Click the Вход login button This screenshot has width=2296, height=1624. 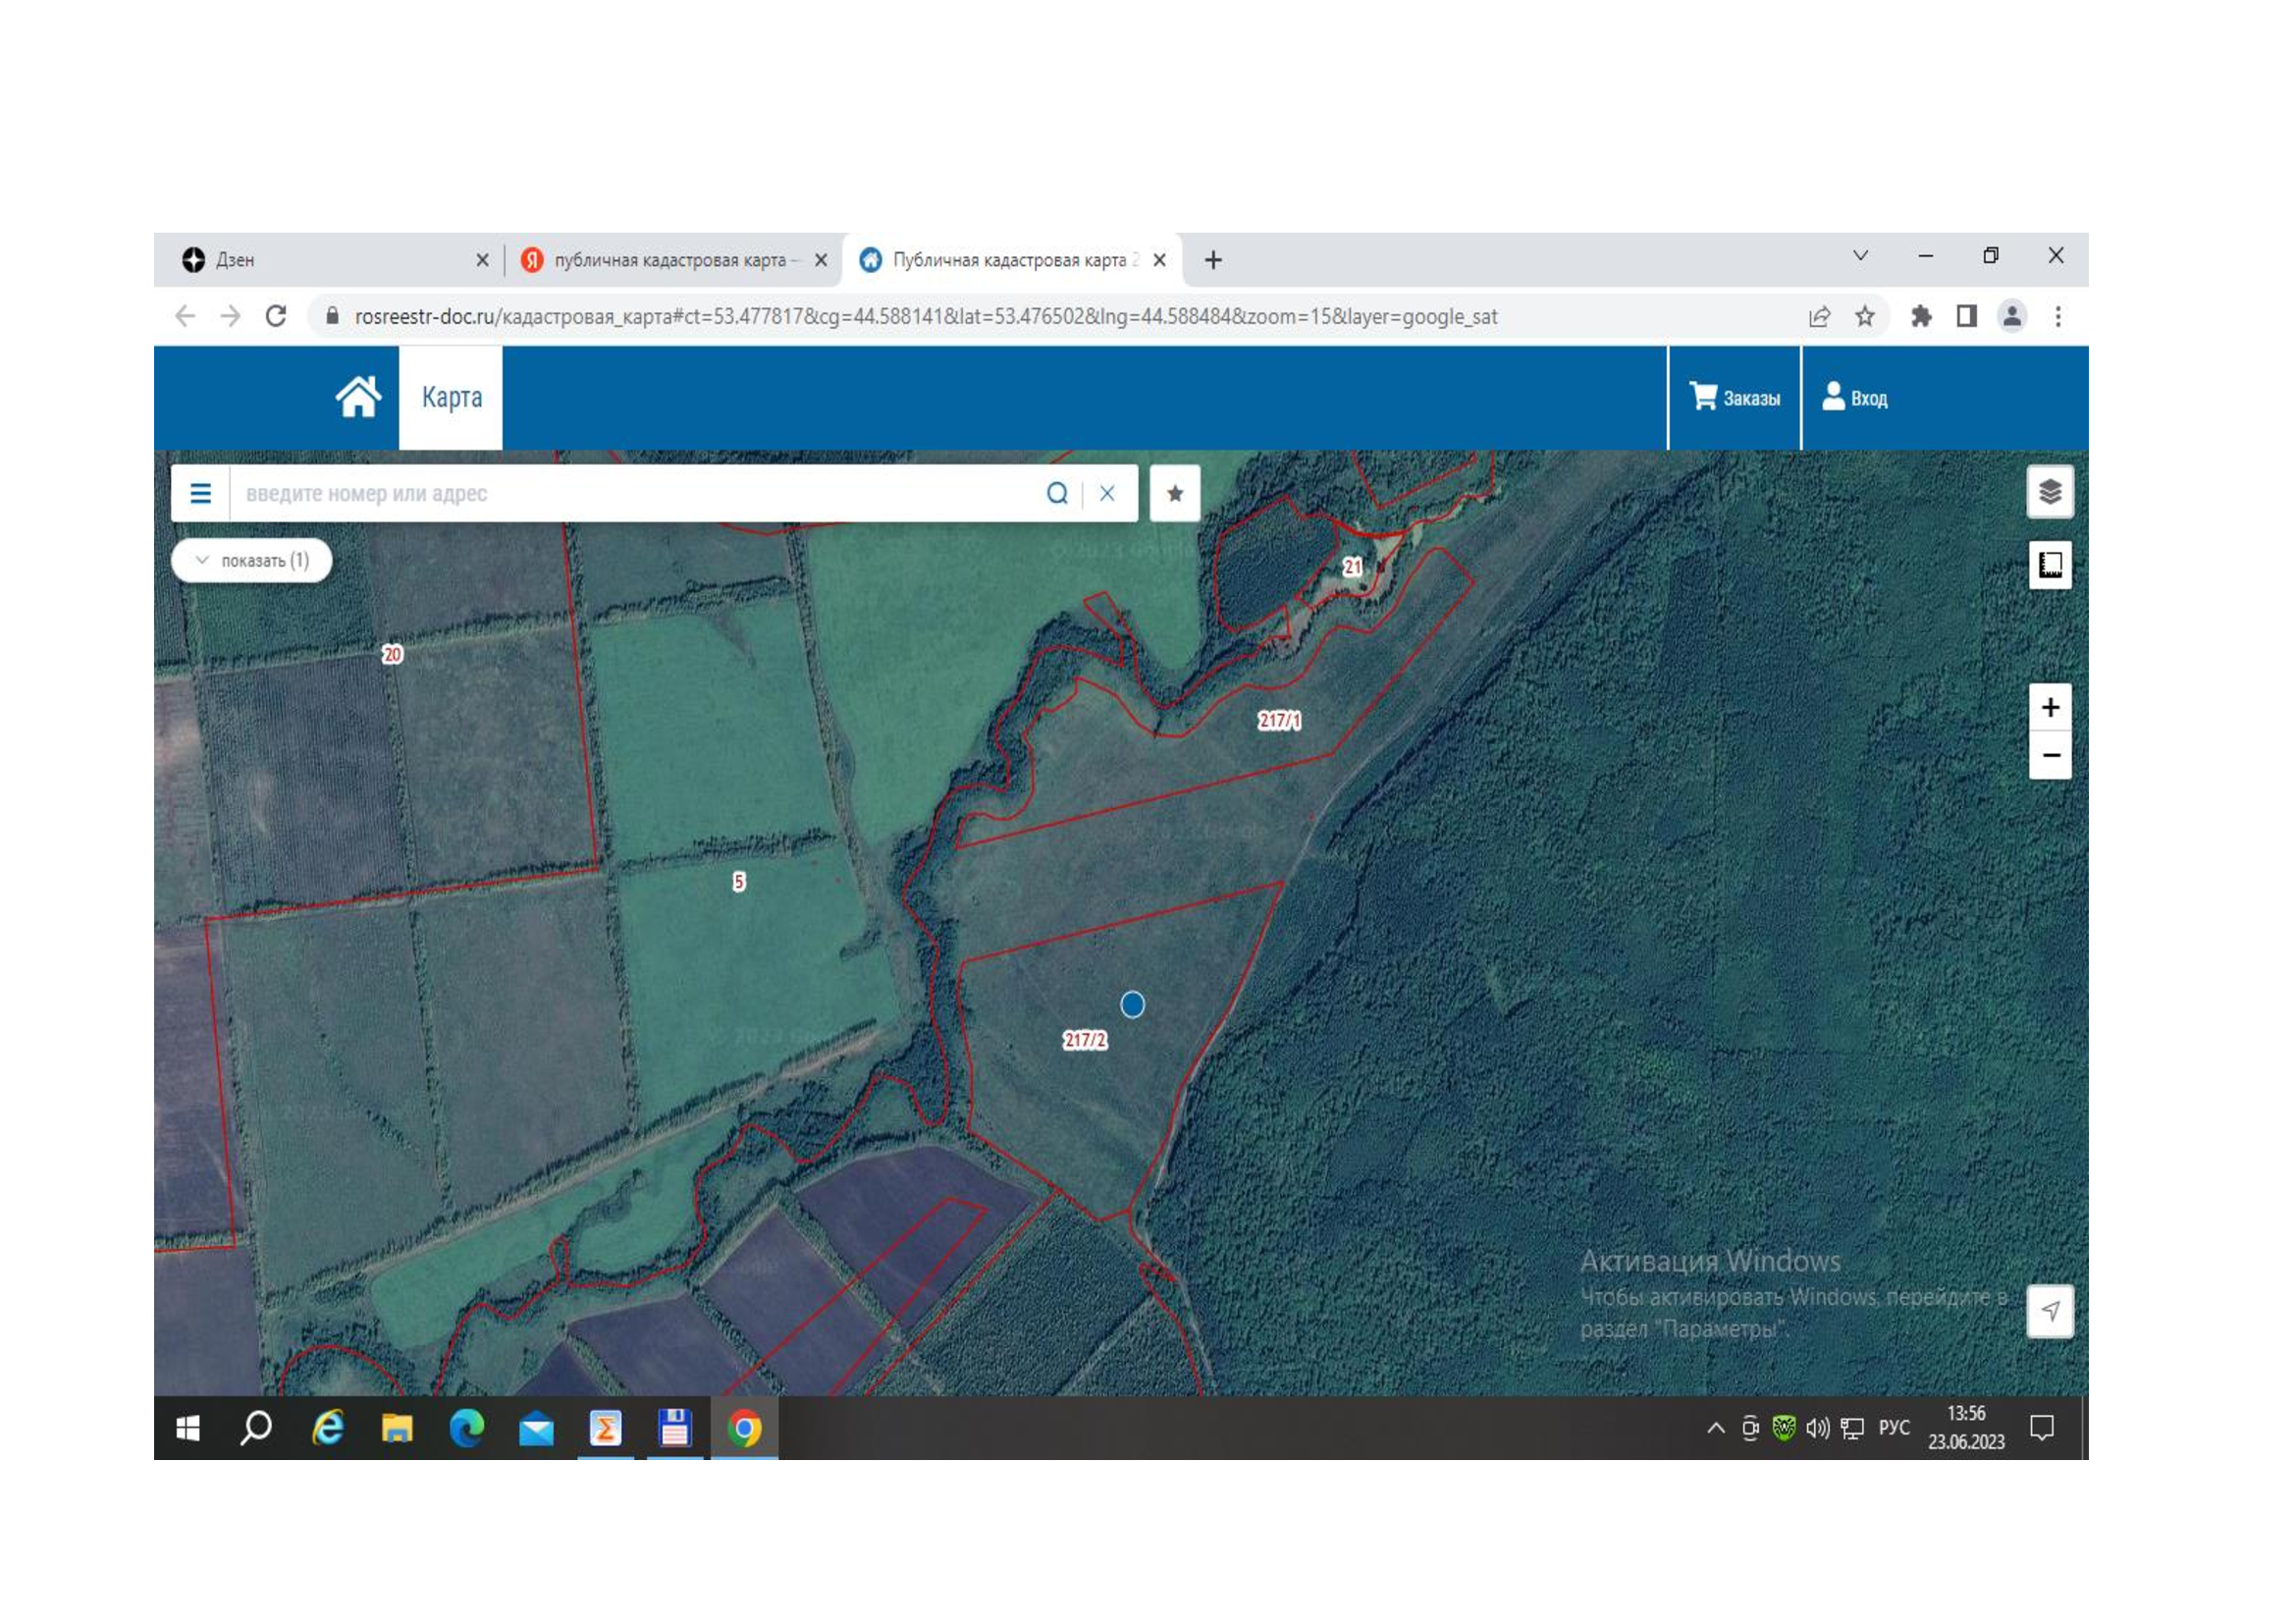tap(1854, 397)
